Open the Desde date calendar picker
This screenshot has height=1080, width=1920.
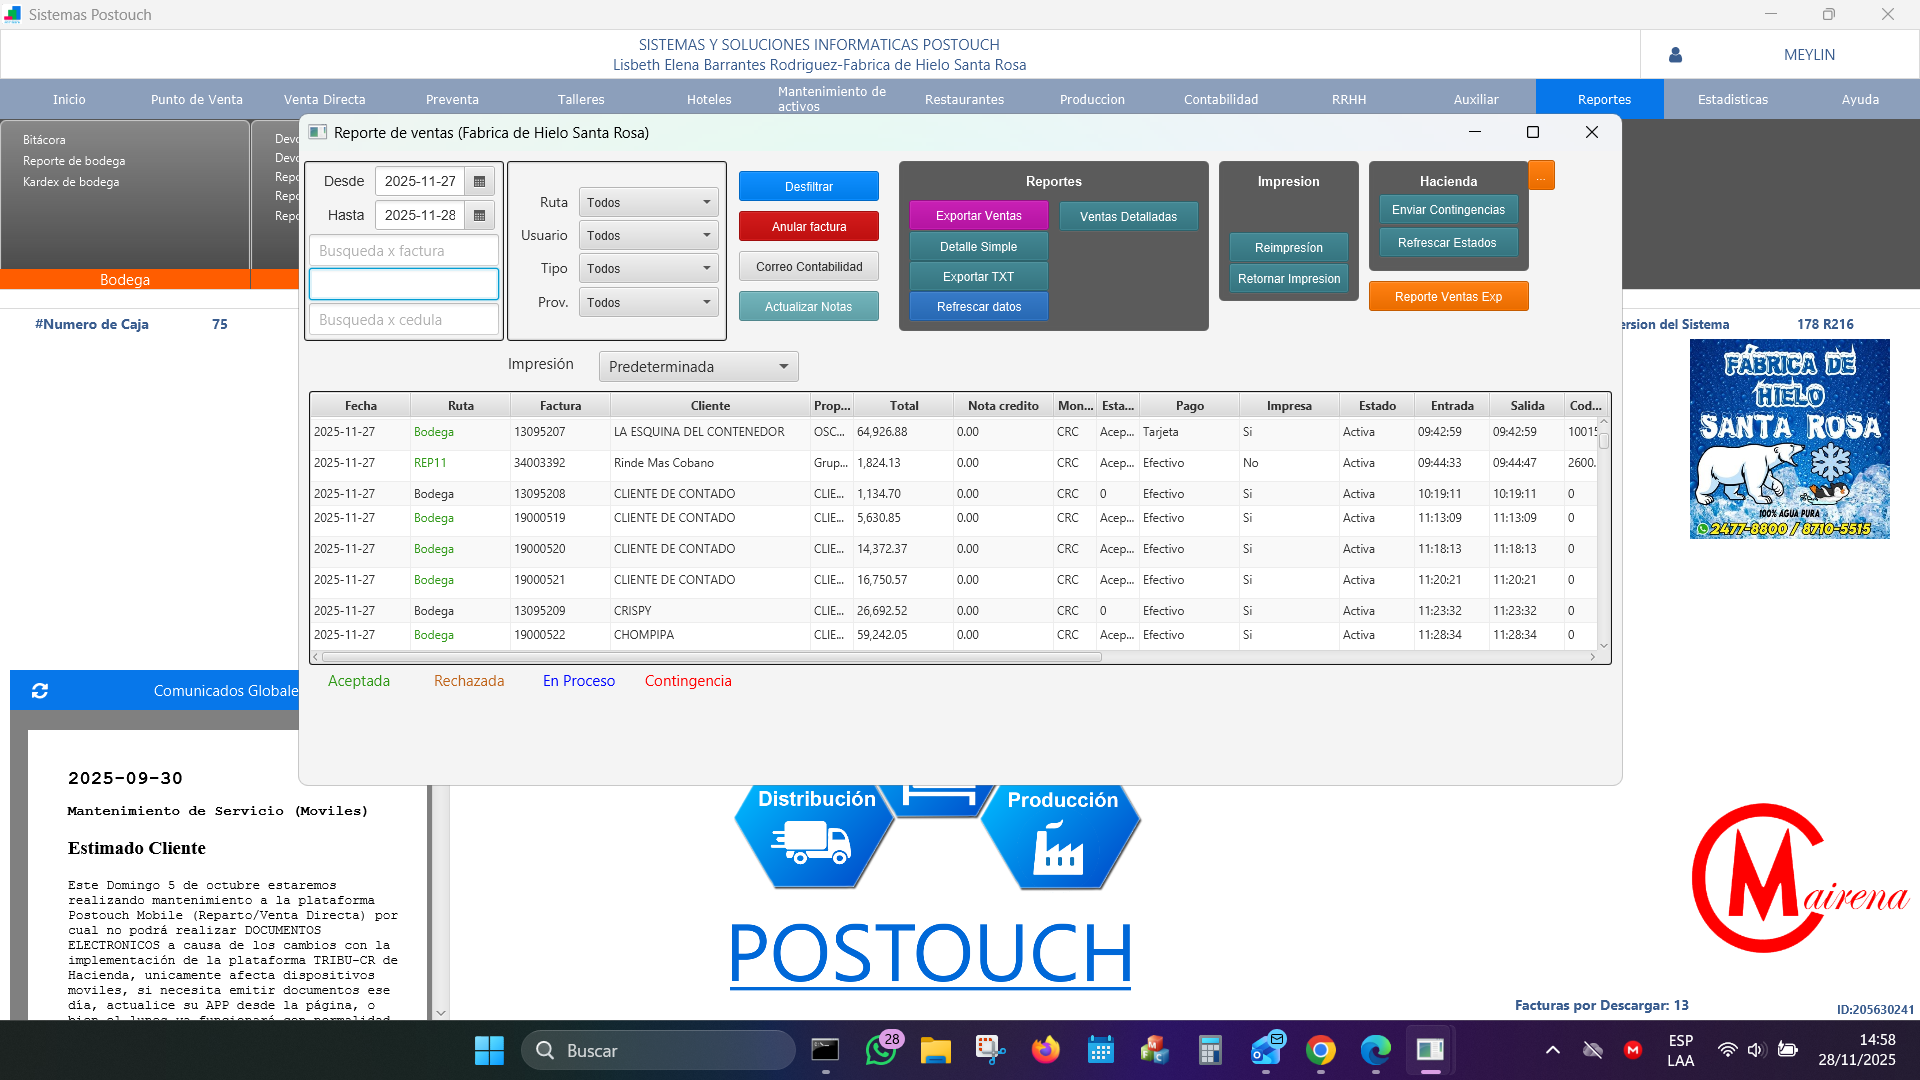coord(479,181)
